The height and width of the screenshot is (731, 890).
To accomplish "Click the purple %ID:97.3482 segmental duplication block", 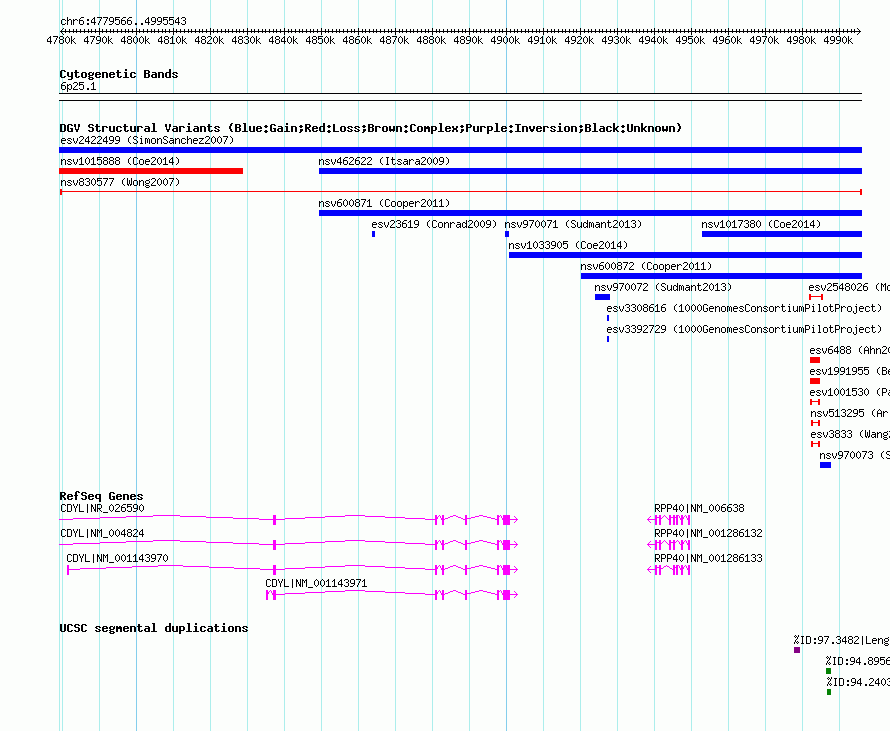I will click(x=797, y=650).
